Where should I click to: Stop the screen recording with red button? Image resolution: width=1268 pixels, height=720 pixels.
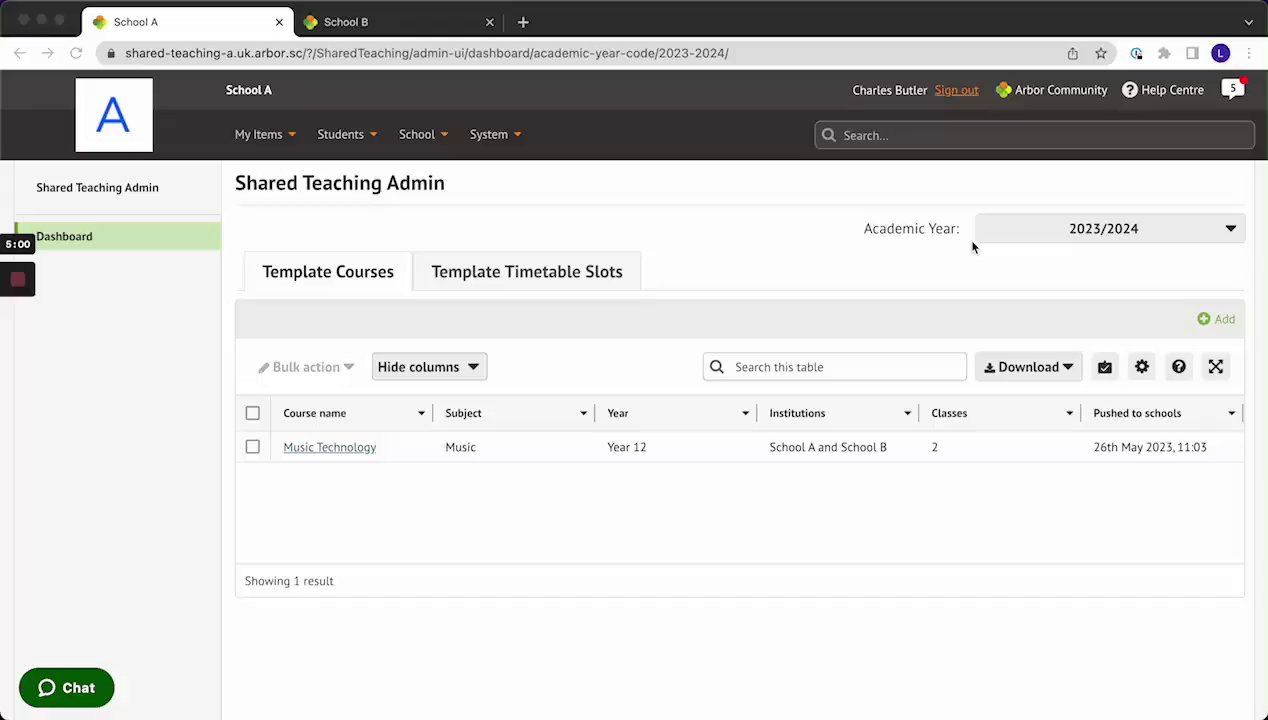point(18,280)
